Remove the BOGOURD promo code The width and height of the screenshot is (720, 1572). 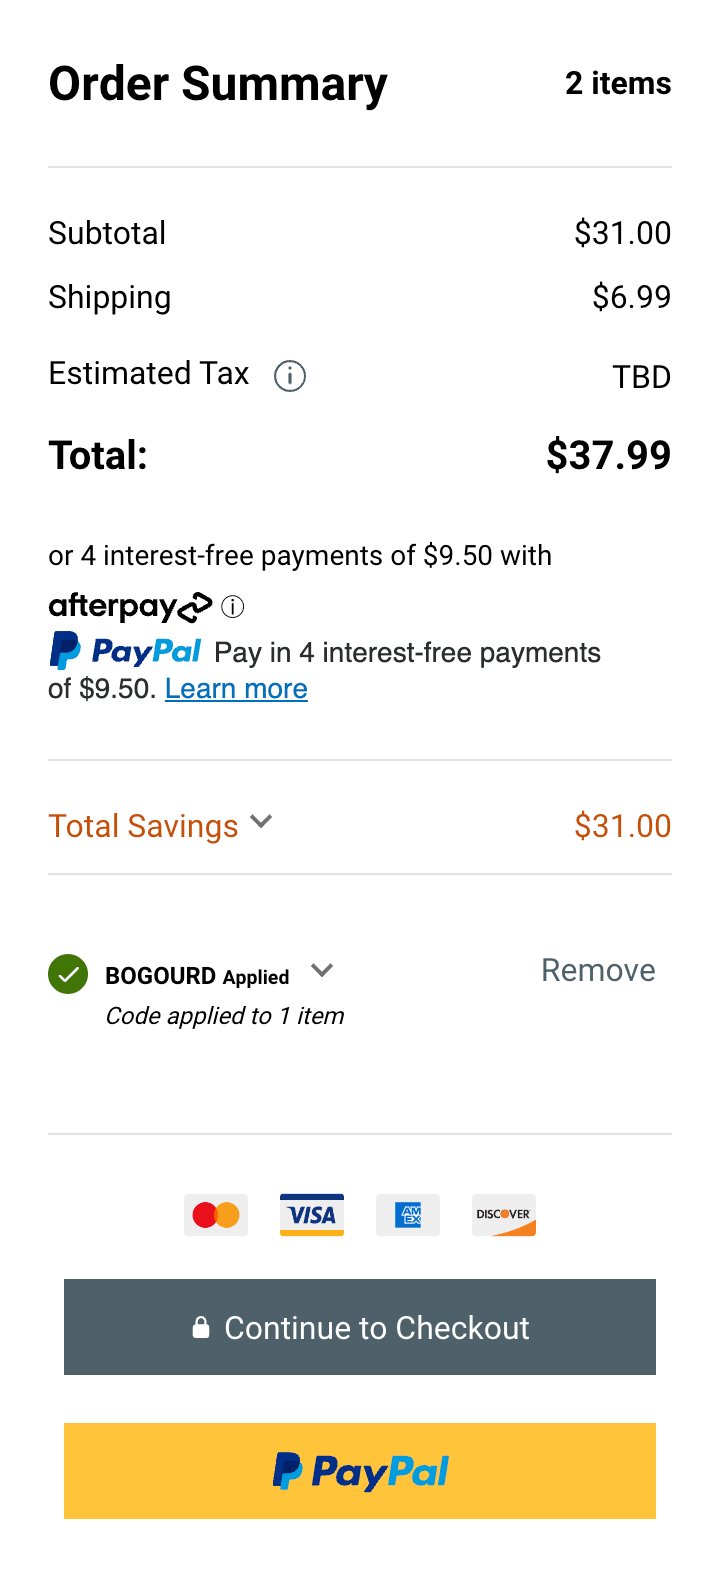(x=598, y=970)
